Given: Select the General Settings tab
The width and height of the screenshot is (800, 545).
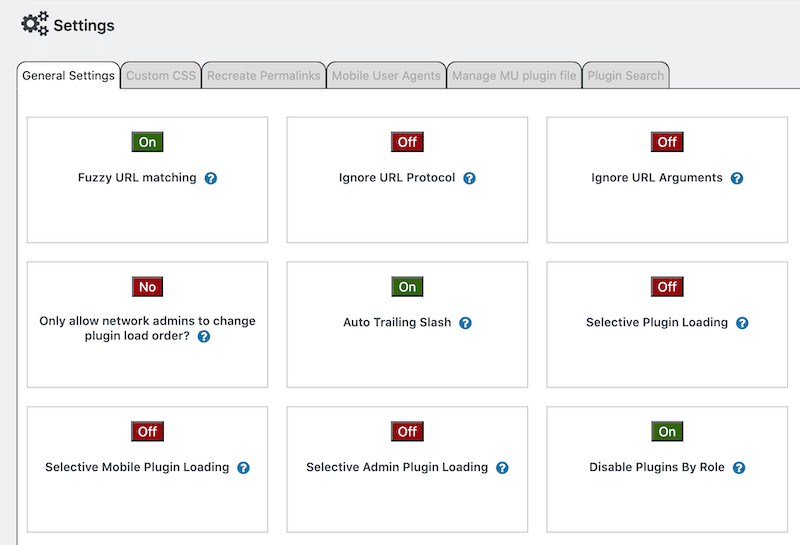Looking at the screenshot, I should pyautogui.click(x=68, y=76).
